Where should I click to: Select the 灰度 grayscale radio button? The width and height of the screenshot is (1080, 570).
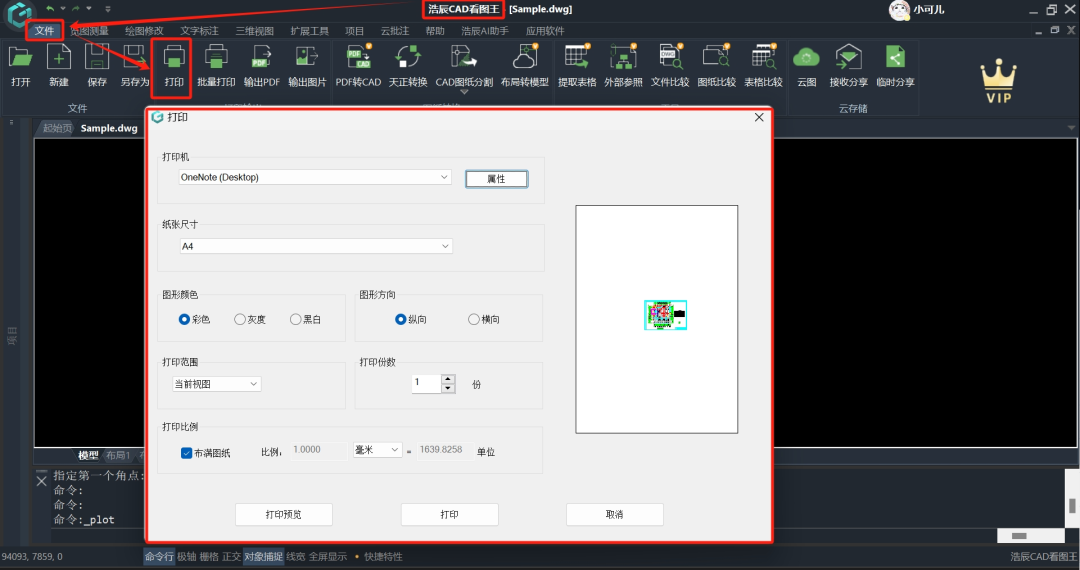point(240,319)
